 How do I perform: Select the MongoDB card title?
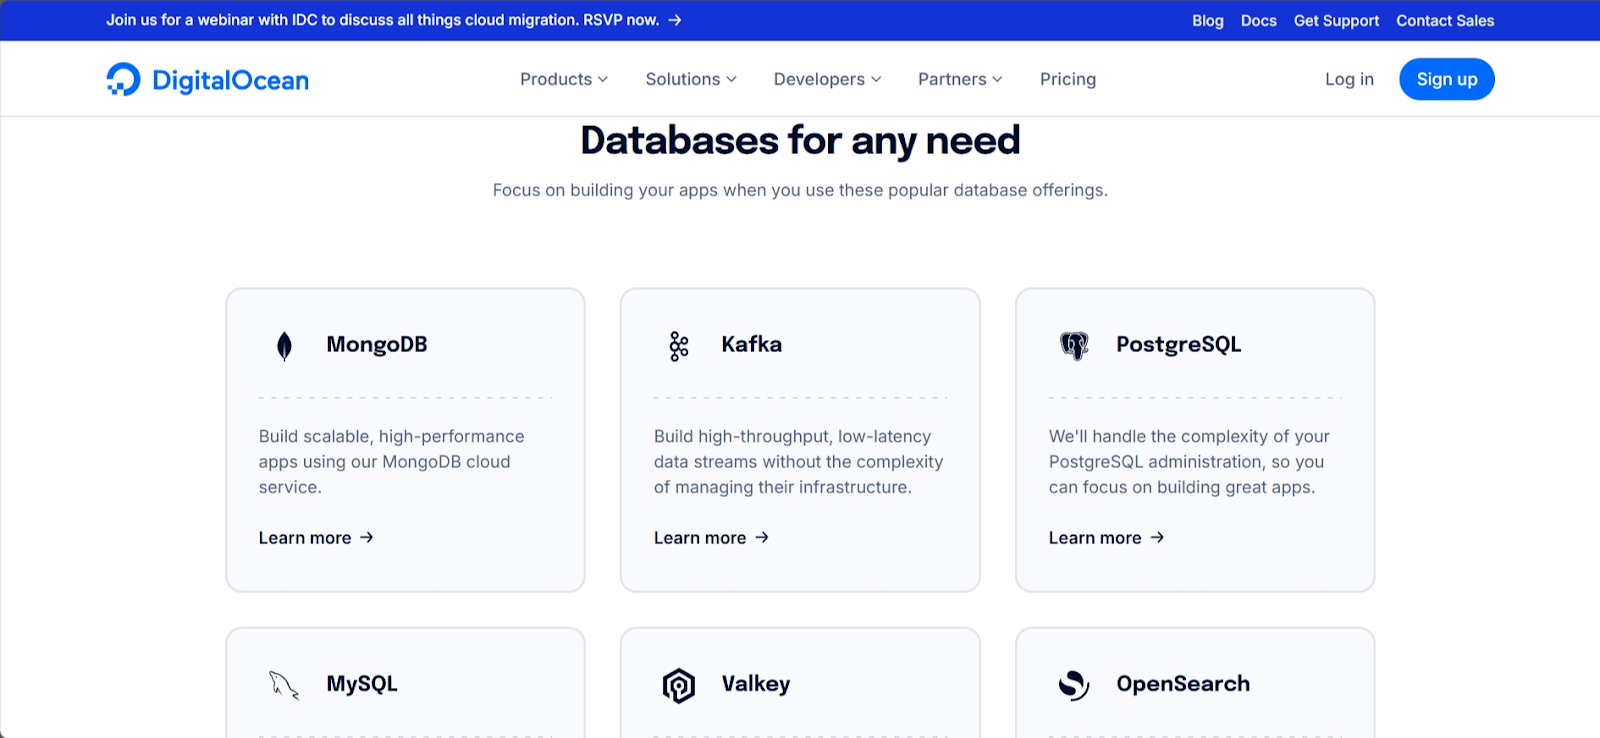(x=377, y=344)
